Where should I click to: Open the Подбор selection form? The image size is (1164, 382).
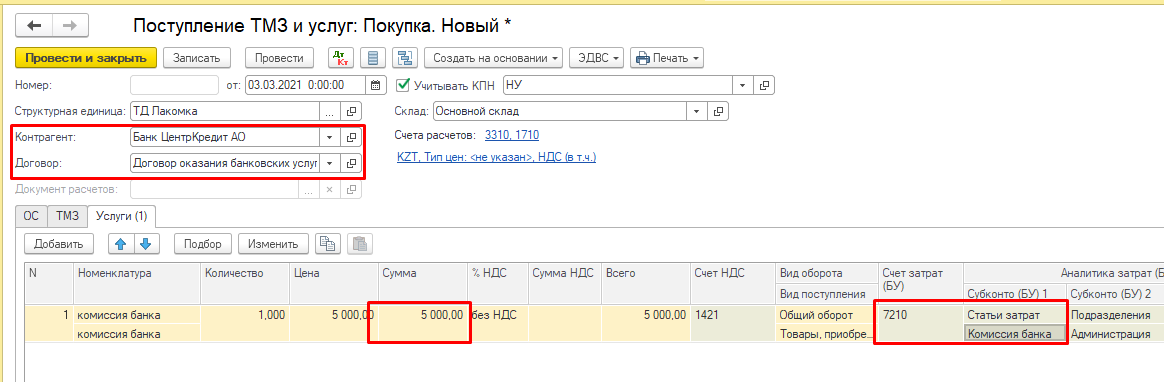click(203, 243)
